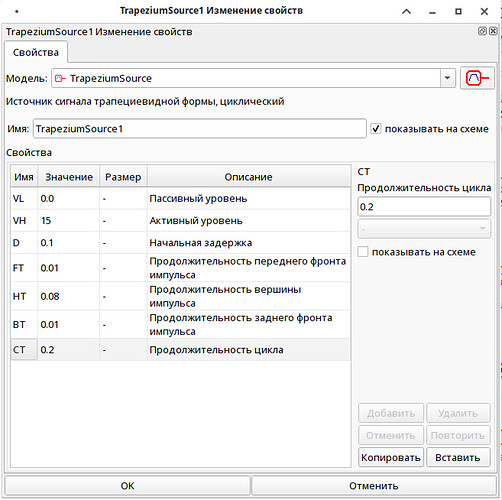Viewport: 502px width, 500px height.
Task: Minimize the TrapeziumSource1 dialog window
Action: coord(432,12)
